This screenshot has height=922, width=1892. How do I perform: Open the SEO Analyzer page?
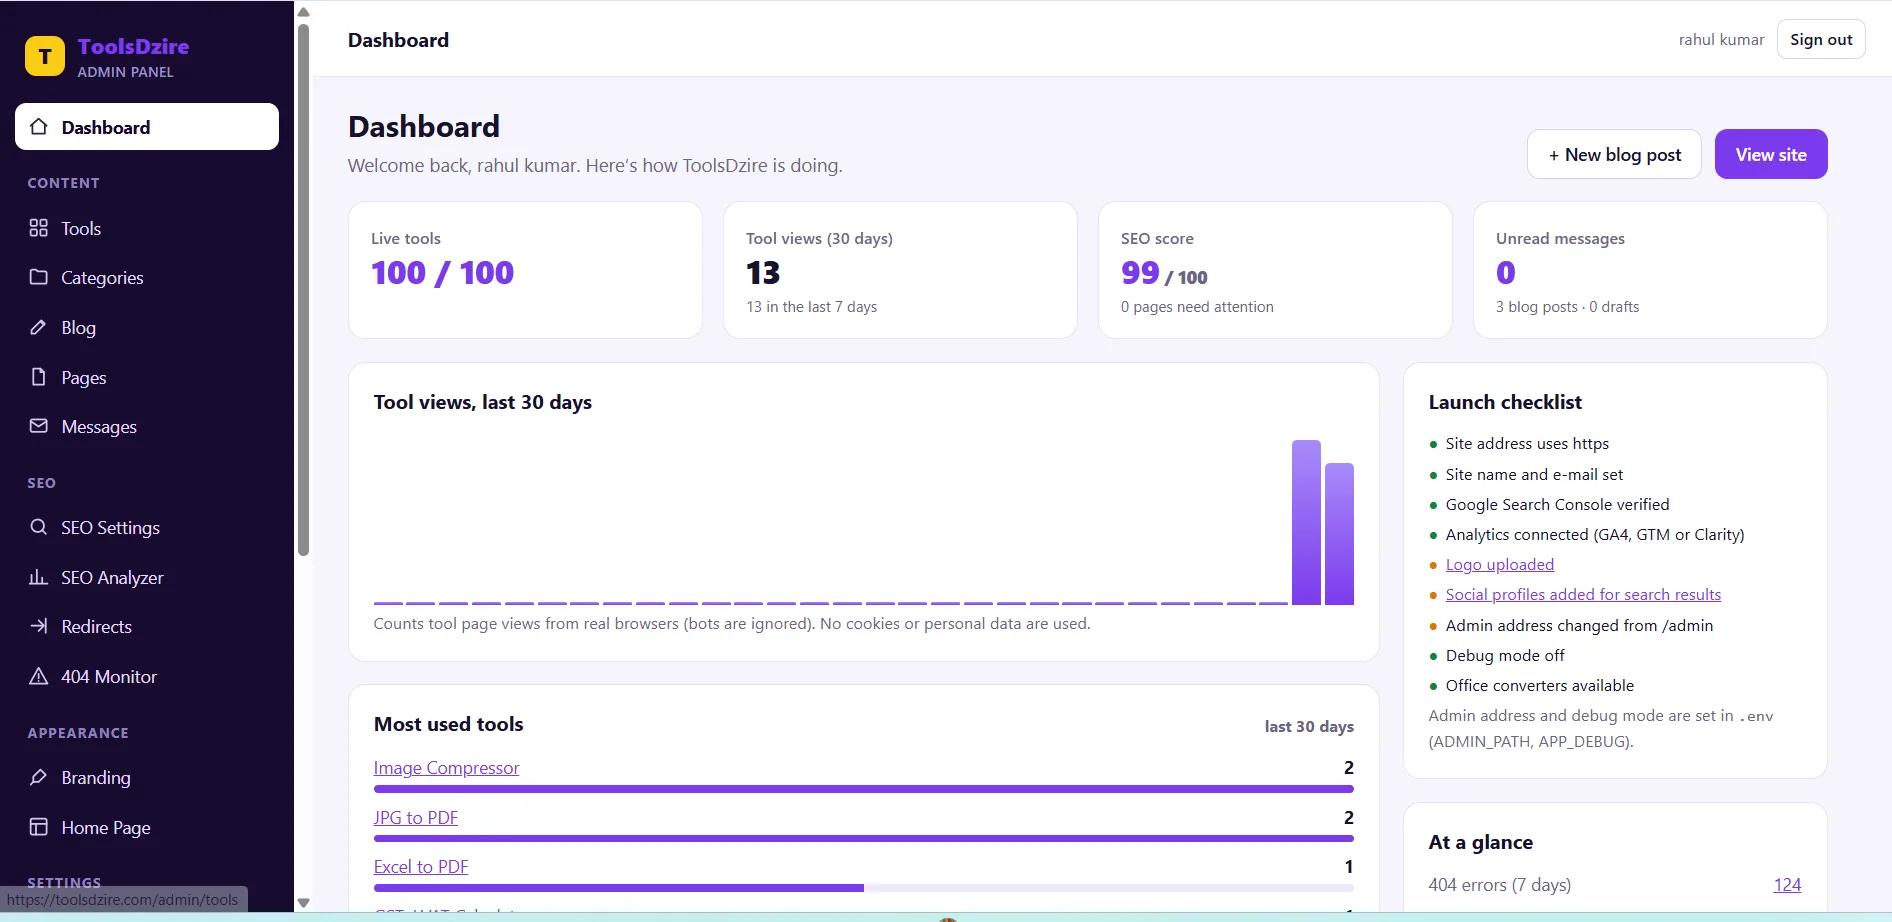(x=147, y=577)
